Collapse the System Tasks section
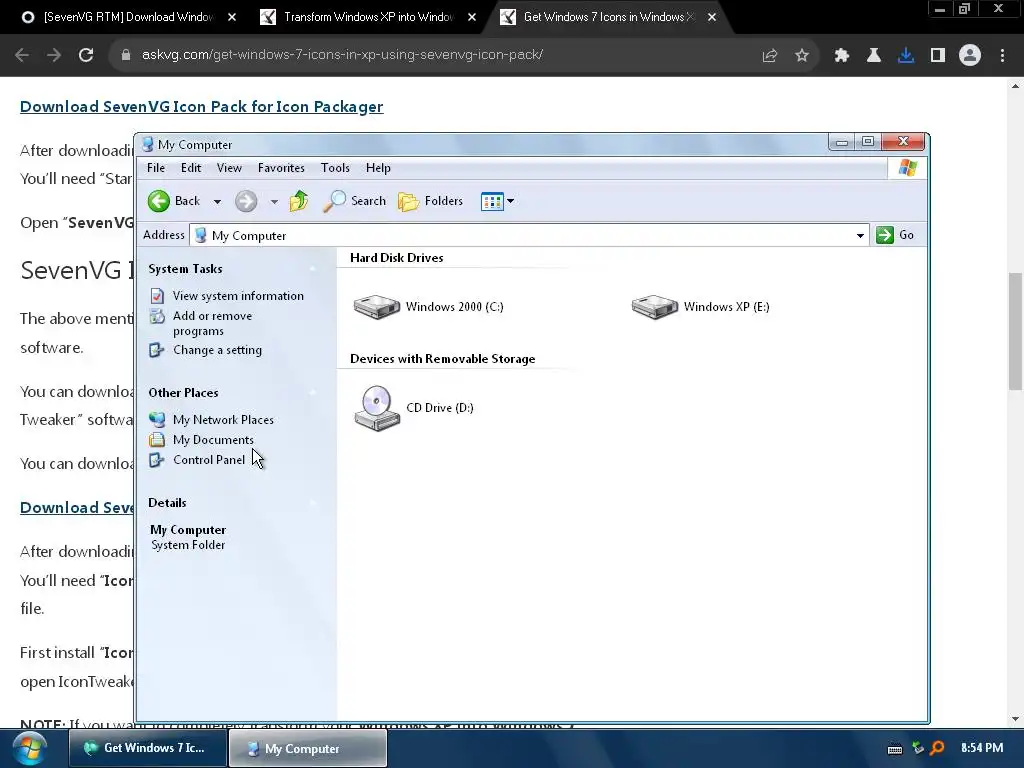This screenshot has height=768, width=1024. [313, 269]
